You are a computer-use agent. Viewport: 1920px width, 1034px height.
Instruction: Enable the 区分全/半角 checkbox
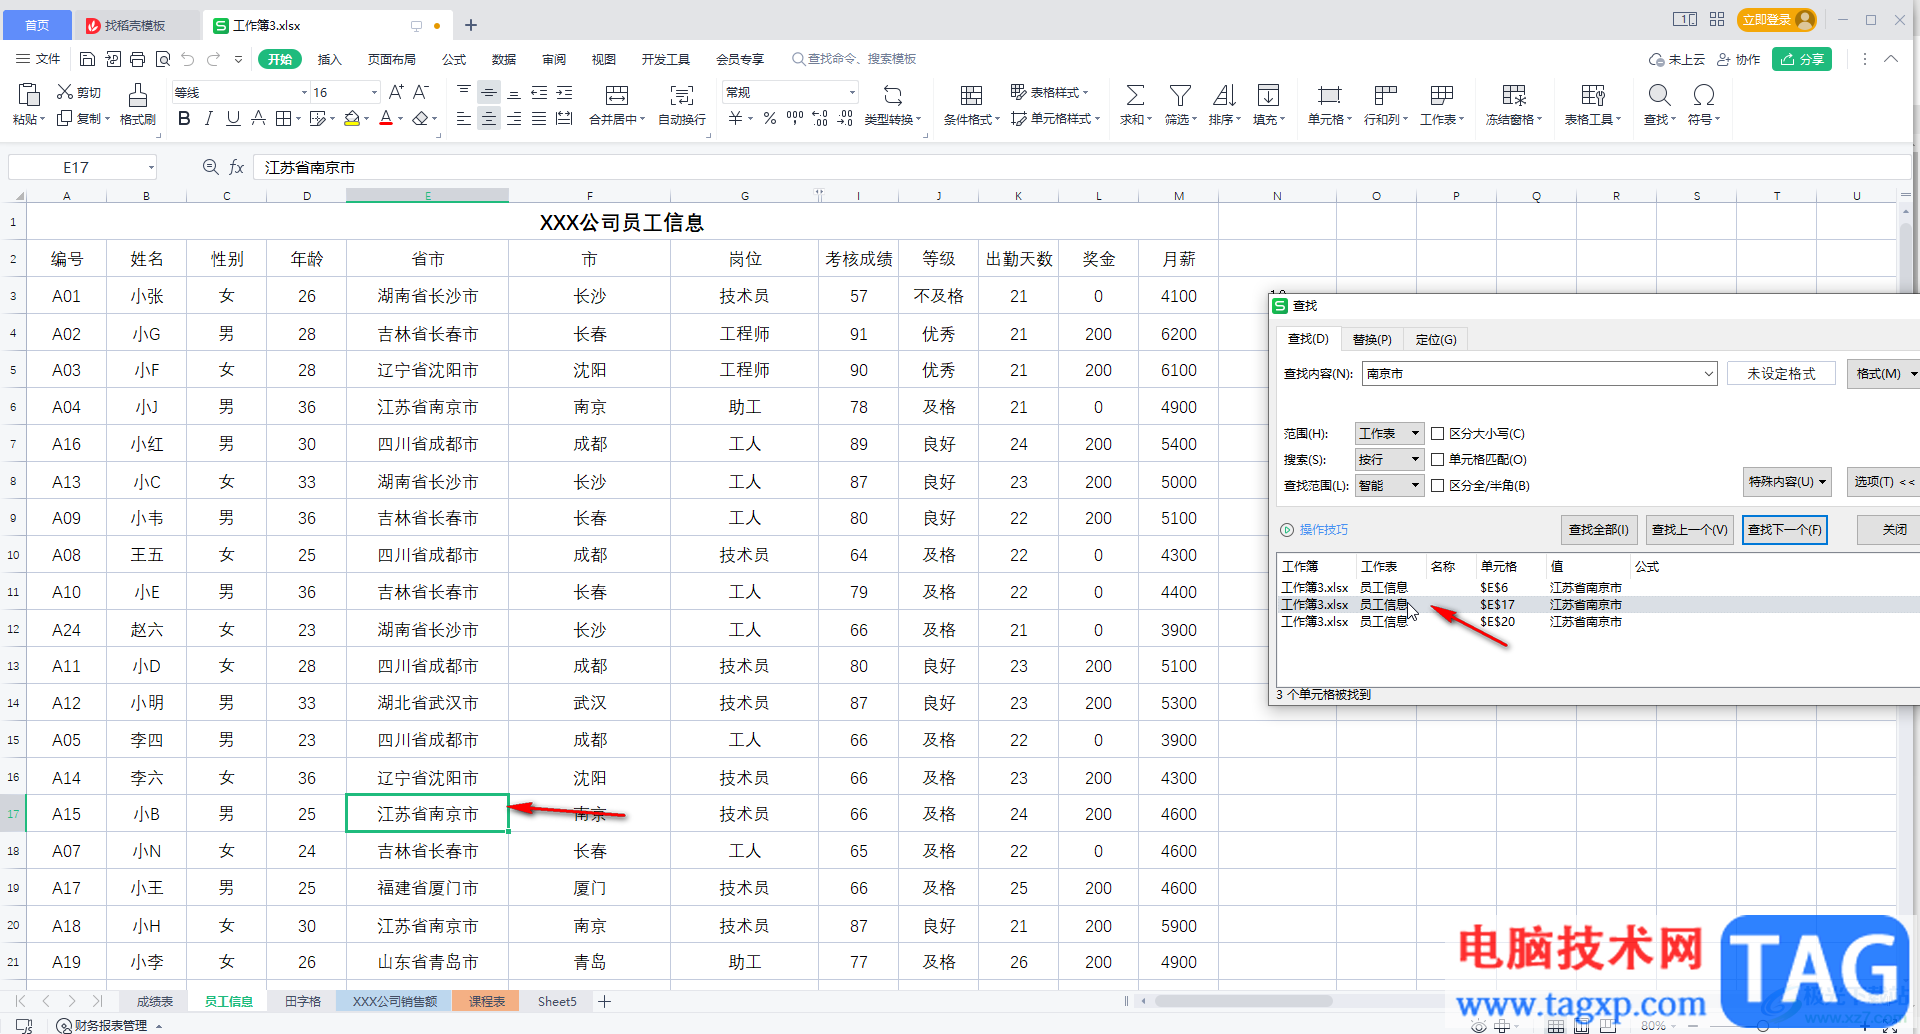tap(1437, 485)
